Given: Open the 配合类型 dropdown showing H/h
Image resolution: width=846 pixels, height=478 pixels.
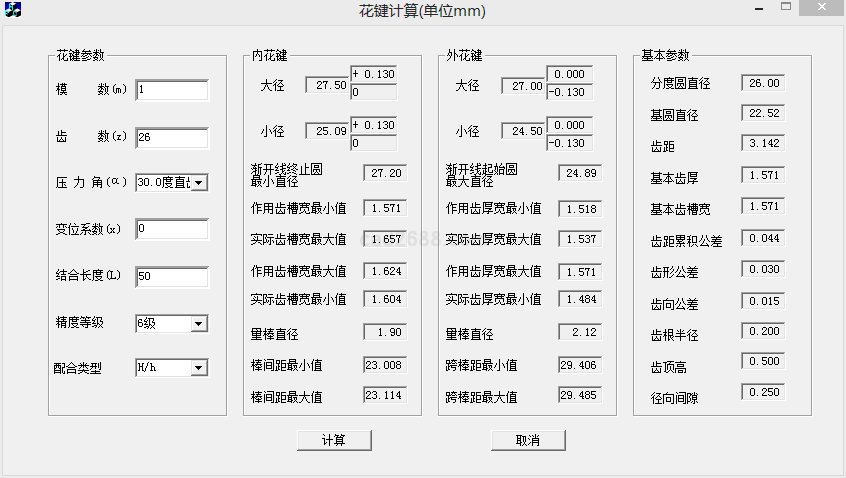Looking at the screenshot, I should click(198, 368).
